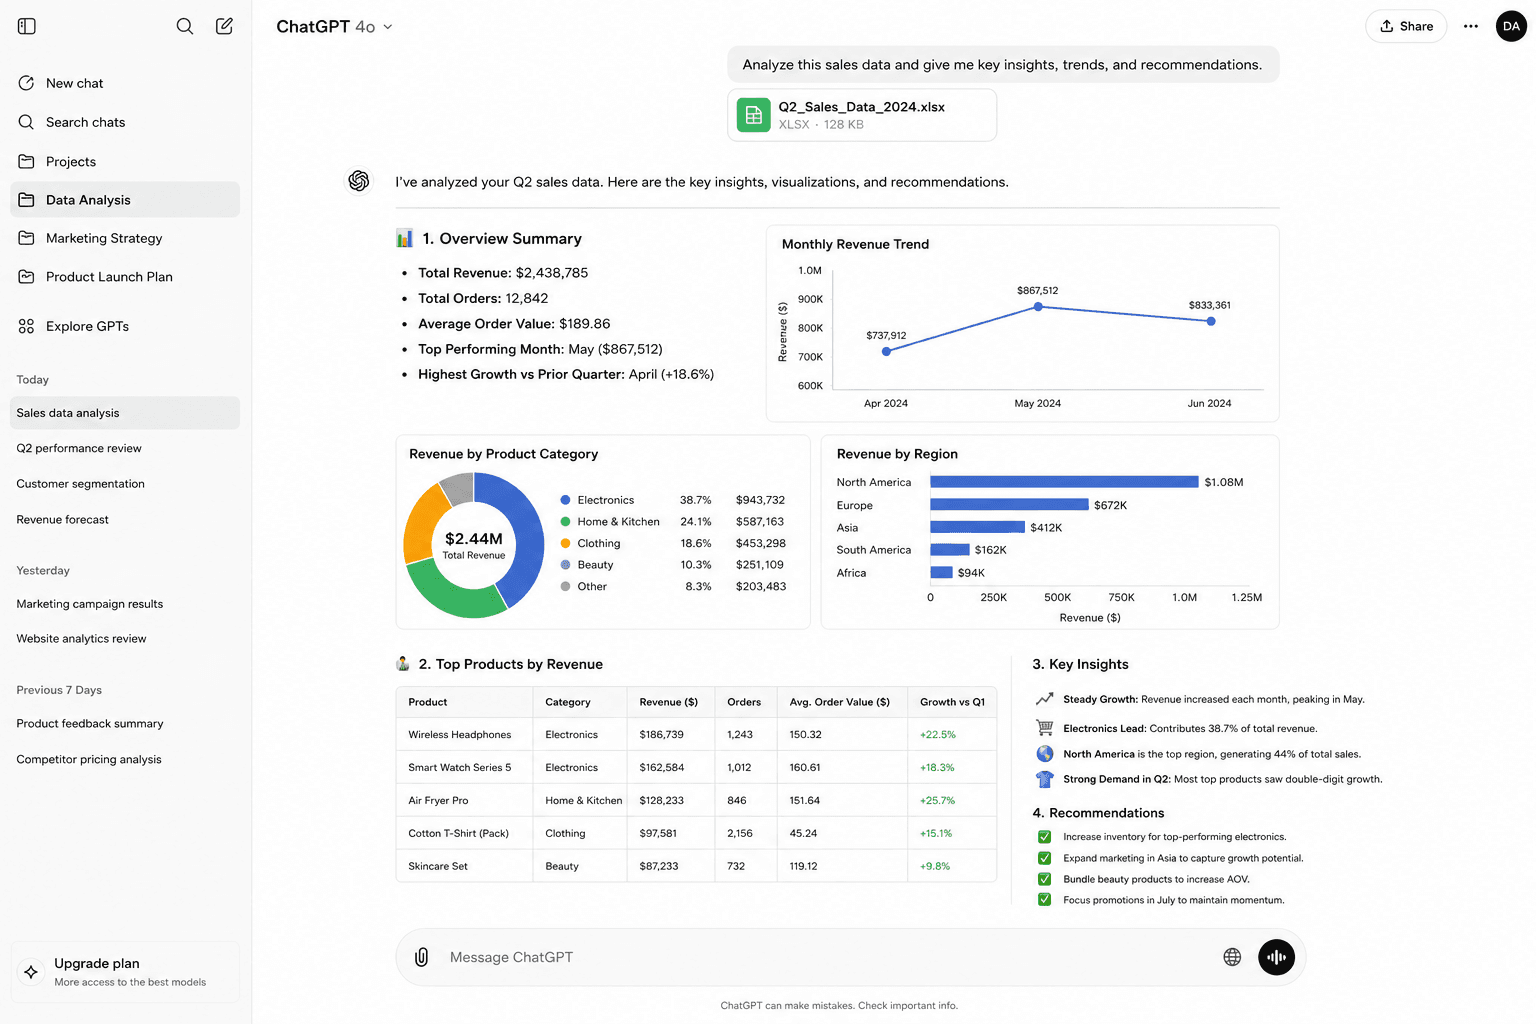Image resolution: width=1536 pixels, height=1024 pixels.
Task: Open the ChatGPT 4o model dropdown
Action: click(x=335, y=26)
